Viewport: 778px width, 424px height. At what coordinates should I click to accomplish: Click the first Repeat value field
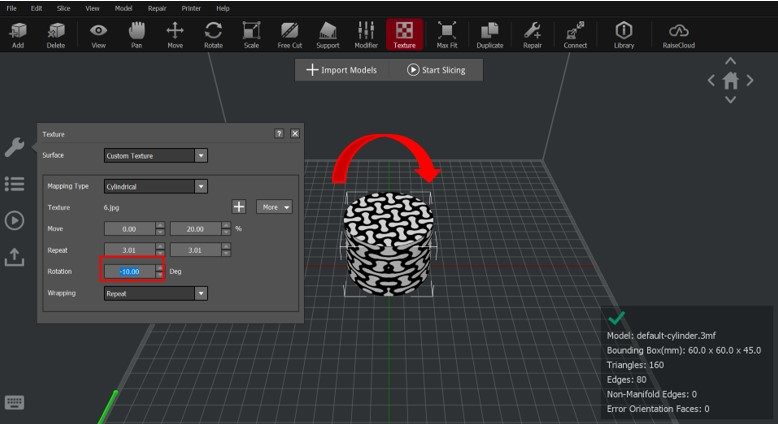pyautogui.click(x=130, y=250)
